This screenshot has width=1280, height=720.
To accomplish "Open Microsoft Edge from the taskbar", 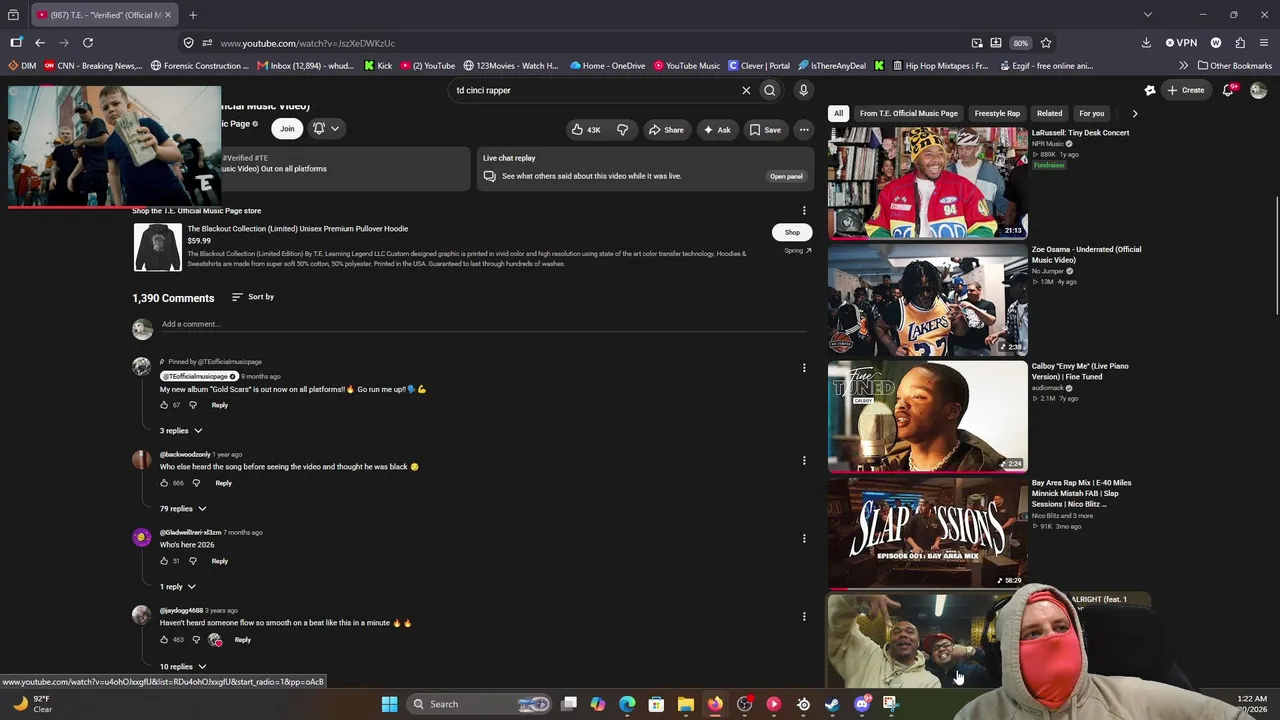I will click(x=627, y=704).
